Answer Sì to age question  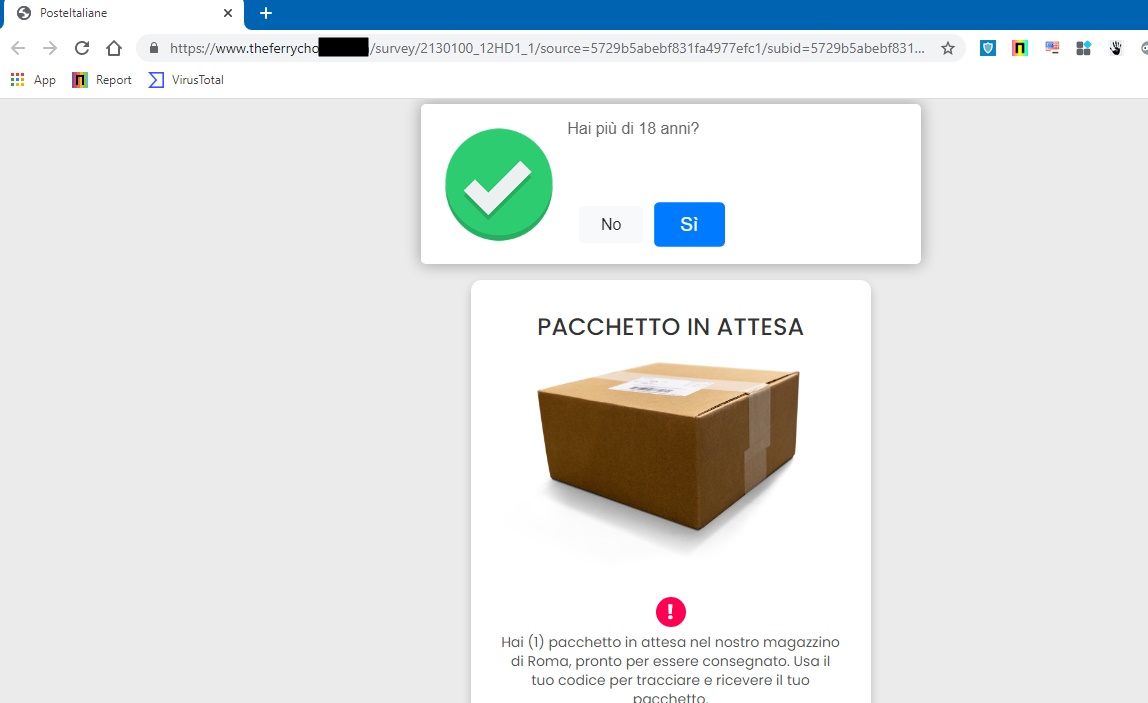689,224
